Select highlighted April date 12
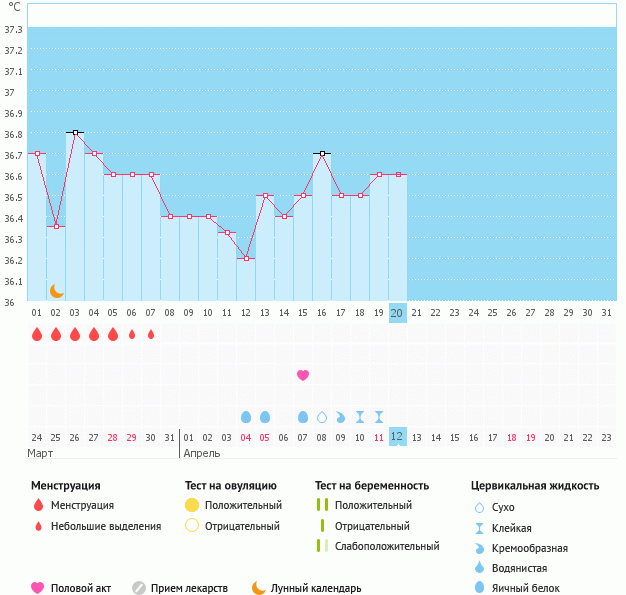This screenshot has width=626, height=595. coord(397,437)
